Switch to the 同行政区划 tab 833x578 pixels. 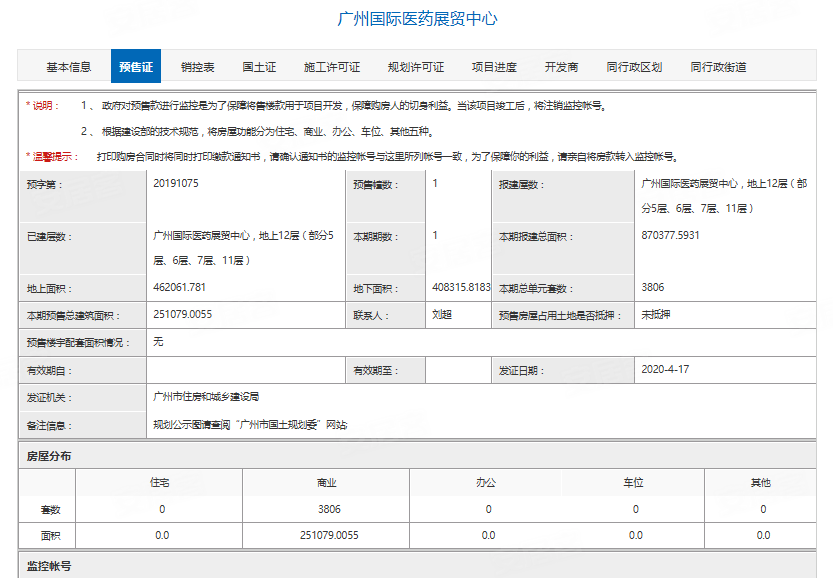point(634,67)
